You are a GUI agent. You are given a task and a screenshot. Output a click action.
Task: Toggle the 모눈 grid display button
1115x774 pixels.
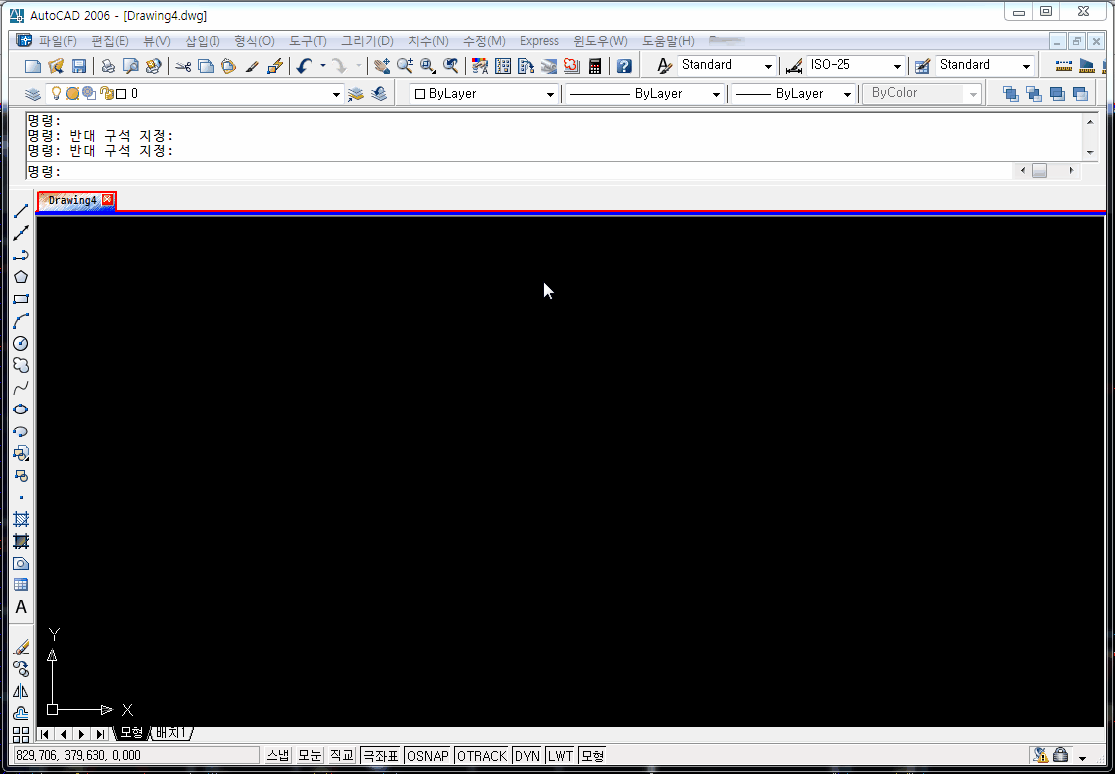(x=309, y=756)
